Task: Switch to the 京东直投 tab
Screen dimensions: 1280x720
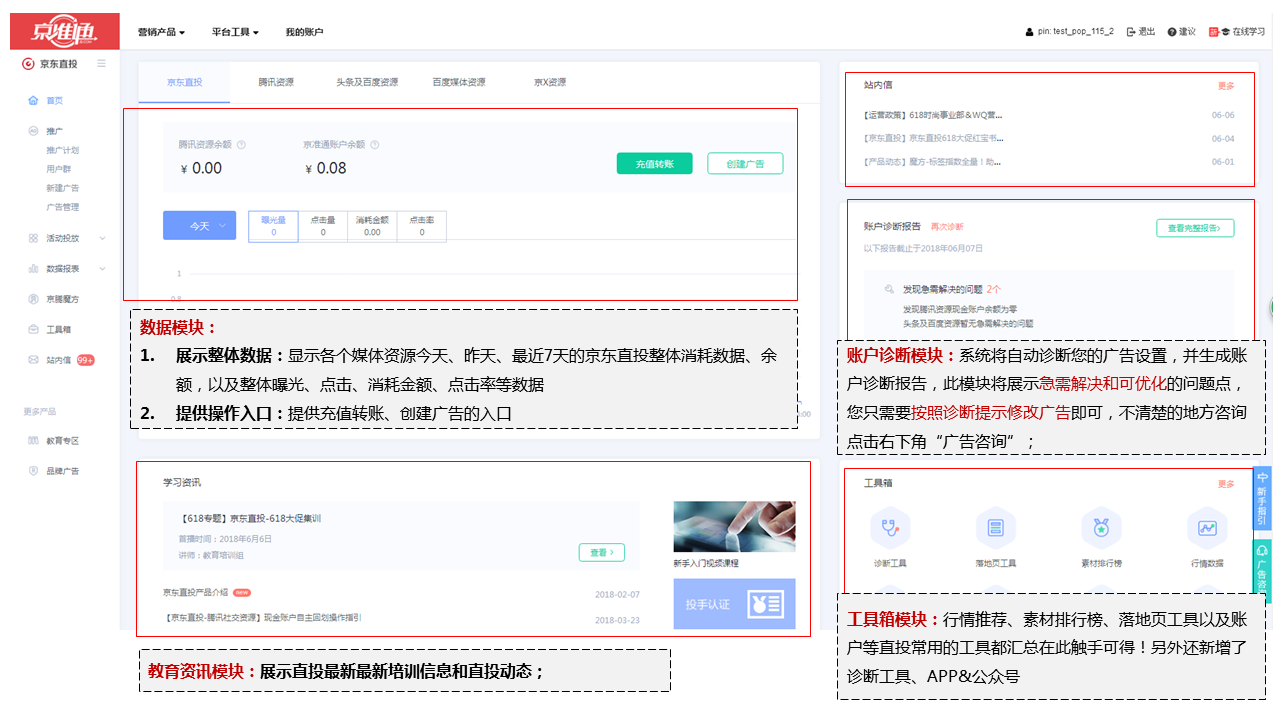Action: pos(184,82)
